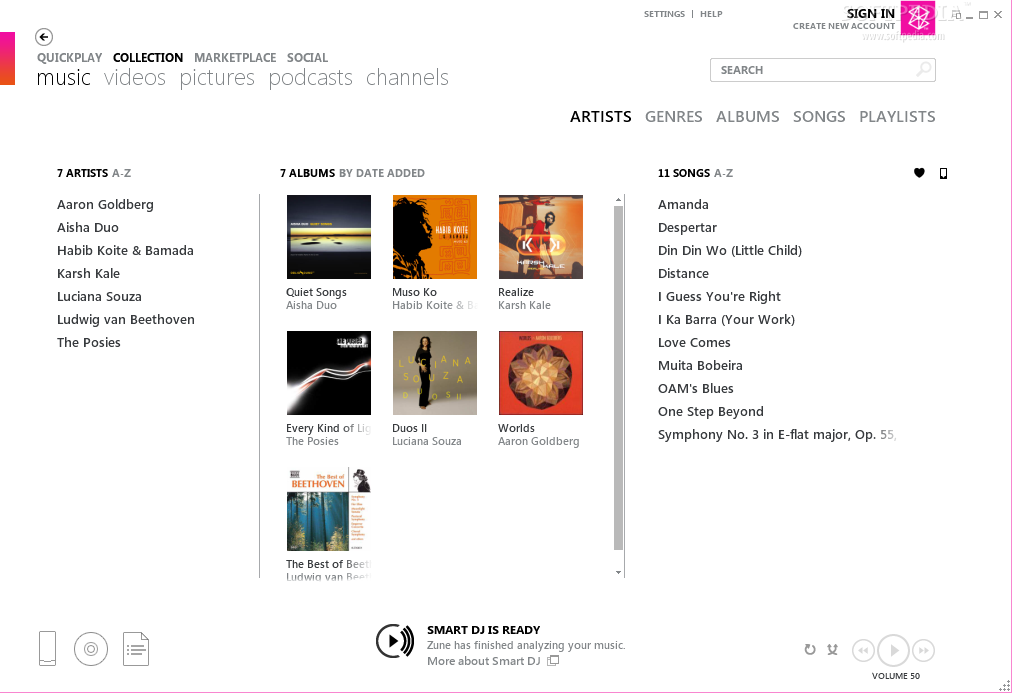Go to Quickplay section
This screenshot has height=693, width=1012.
(x=70, y=57)
